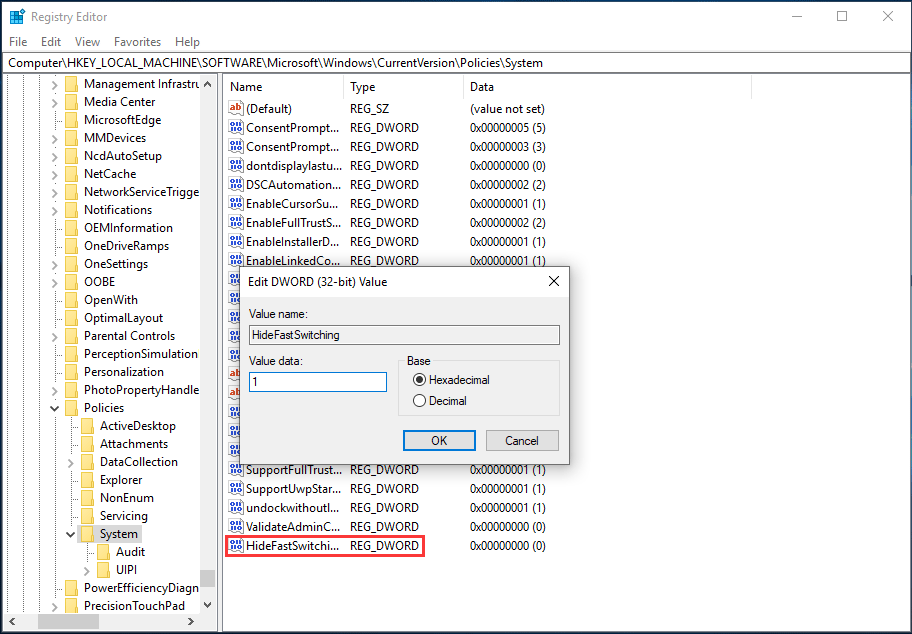Open the View menu

(x=87, y=41)
